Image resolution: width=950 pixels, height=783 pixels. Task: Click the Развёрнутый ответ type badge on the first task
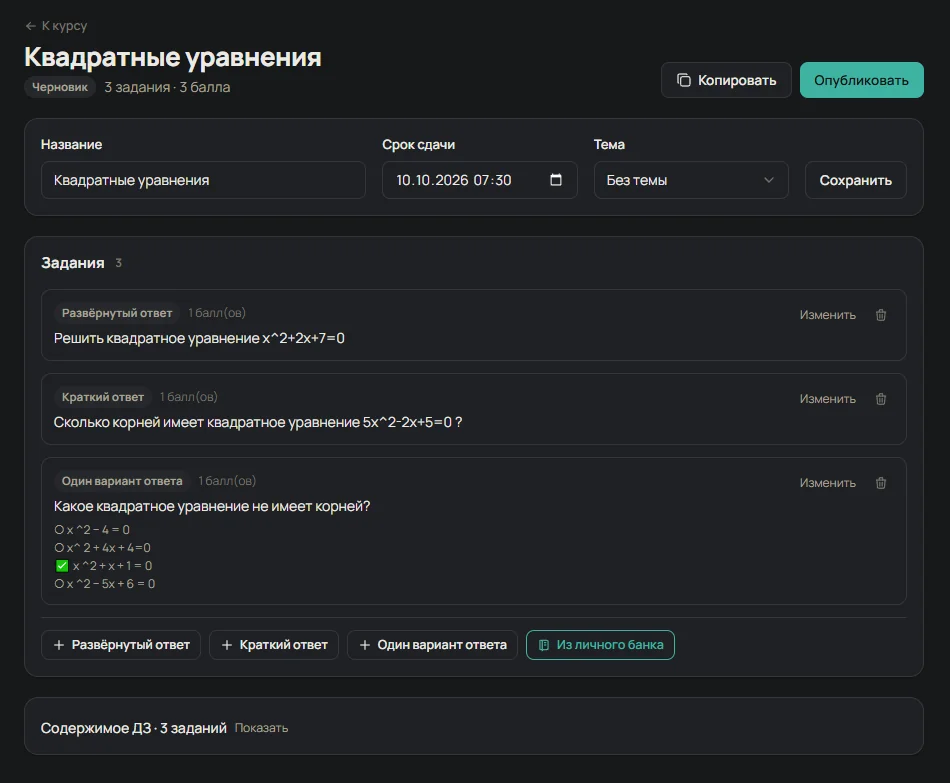(x=117, y=313)
